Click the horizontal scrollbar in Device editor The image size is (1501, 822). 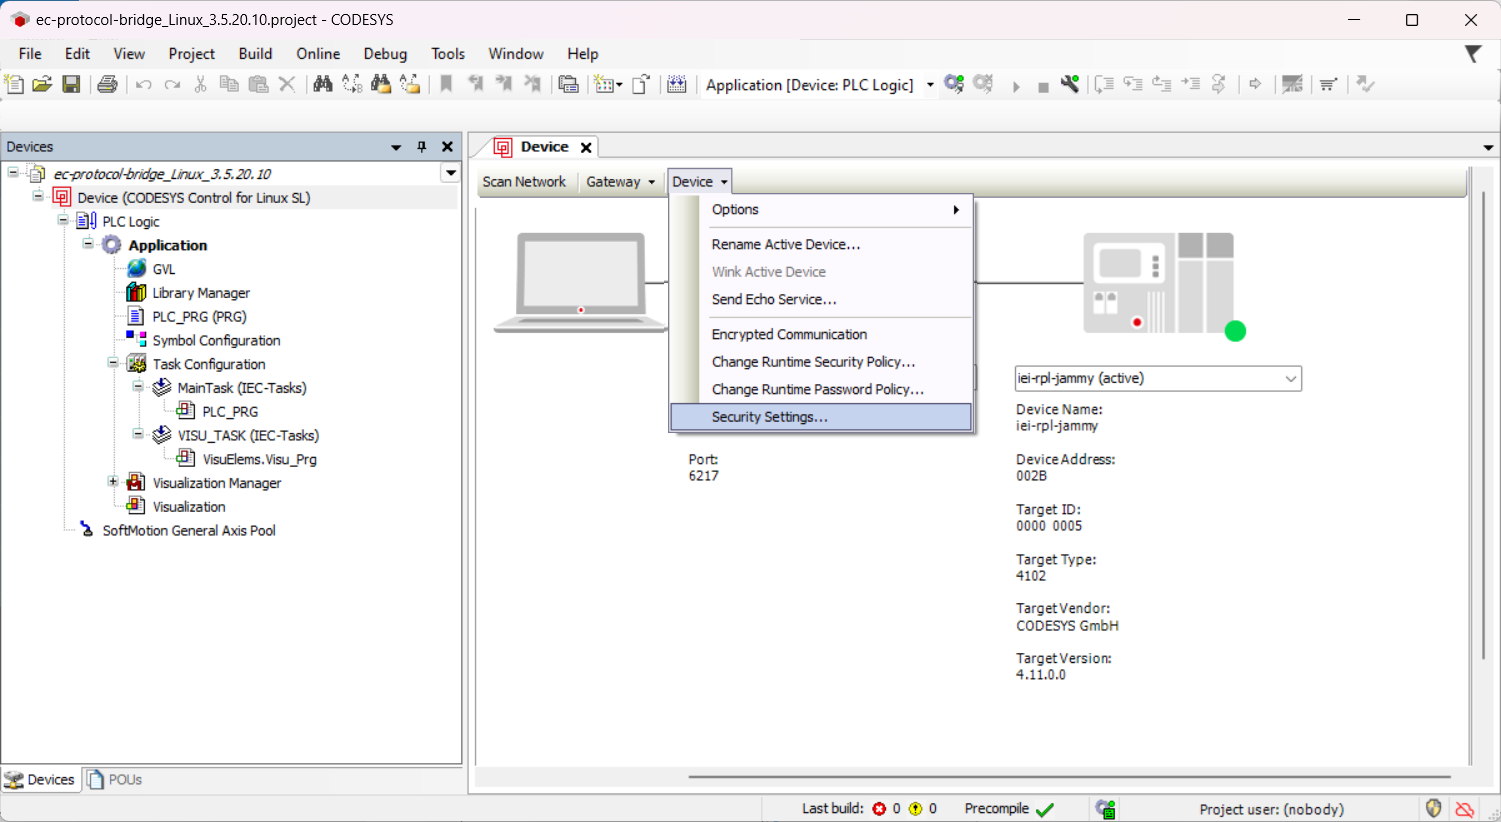1069,777
